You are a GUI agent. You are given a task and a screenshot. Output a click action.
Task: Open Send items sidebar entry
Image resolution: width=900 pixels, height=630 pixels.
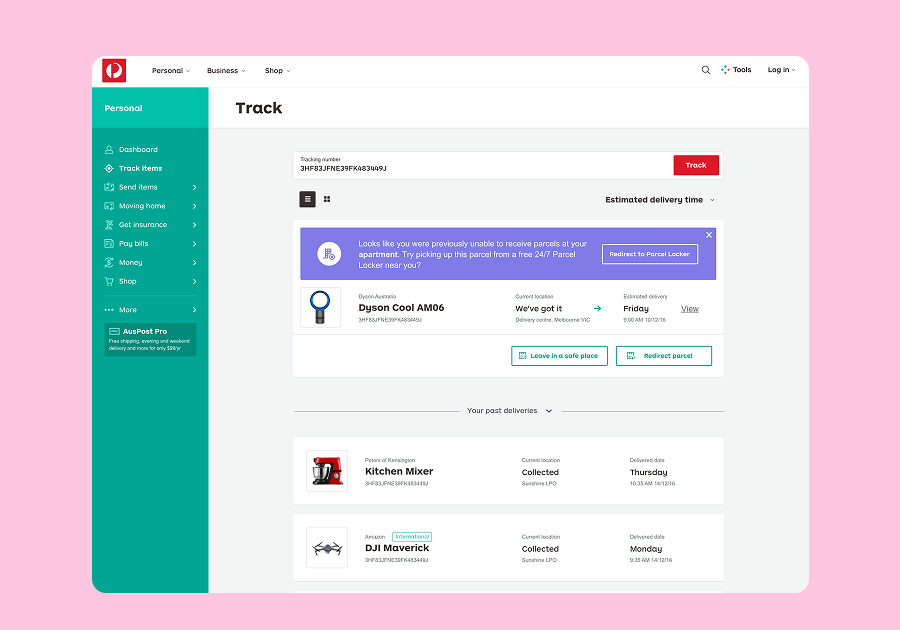tap(138, 187)
